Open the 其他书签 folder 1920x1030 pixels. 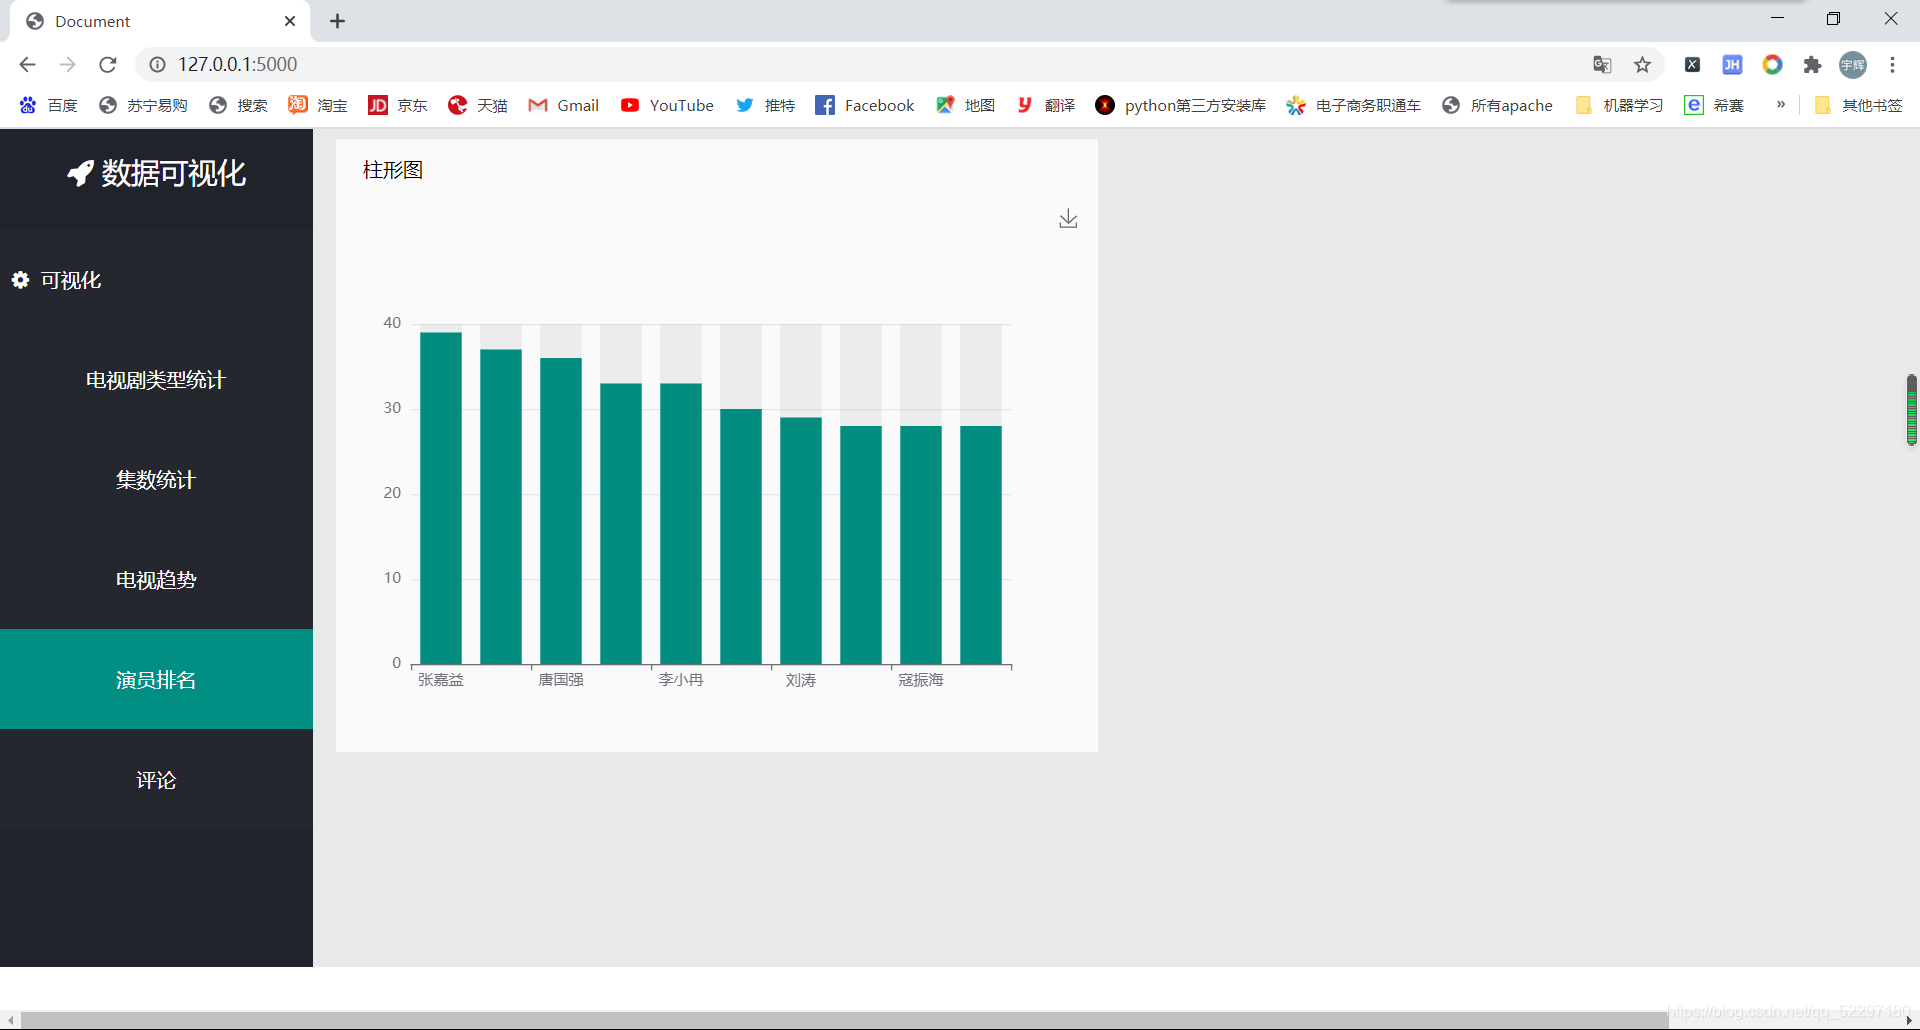pyautogui.click(x=1858, y=105)
